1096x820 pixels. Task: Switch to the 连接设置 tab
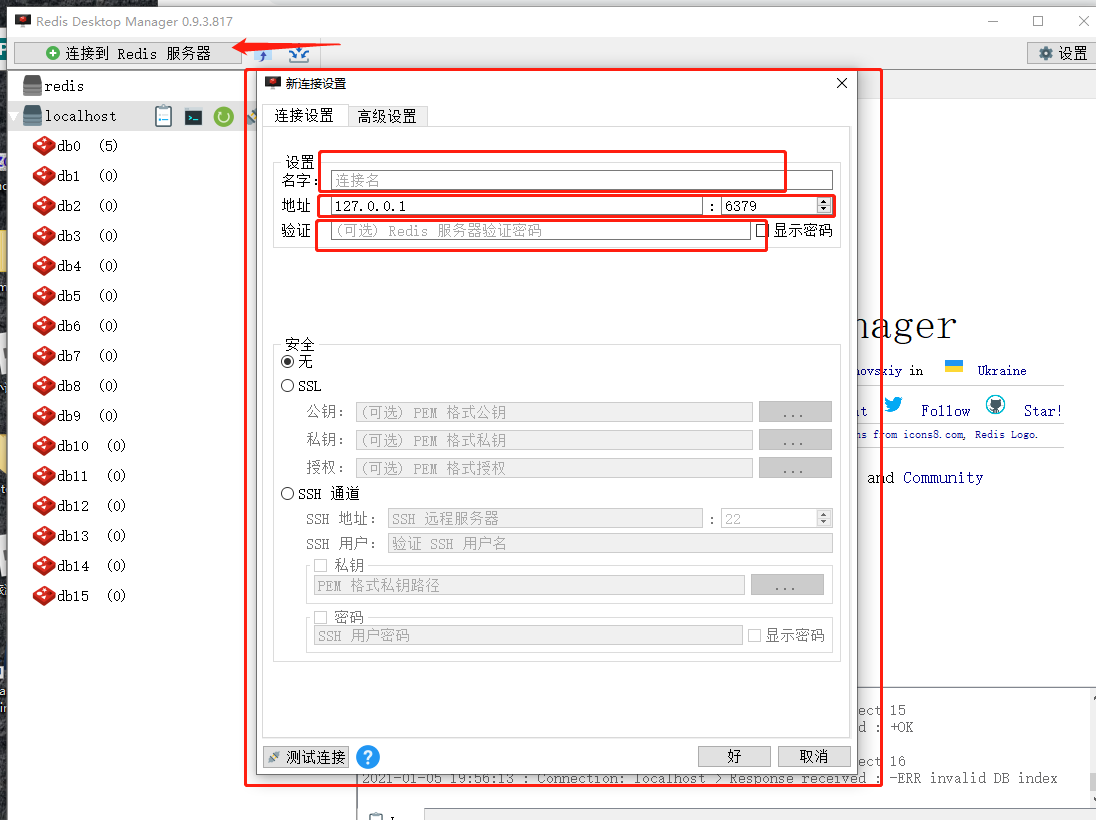303,115
